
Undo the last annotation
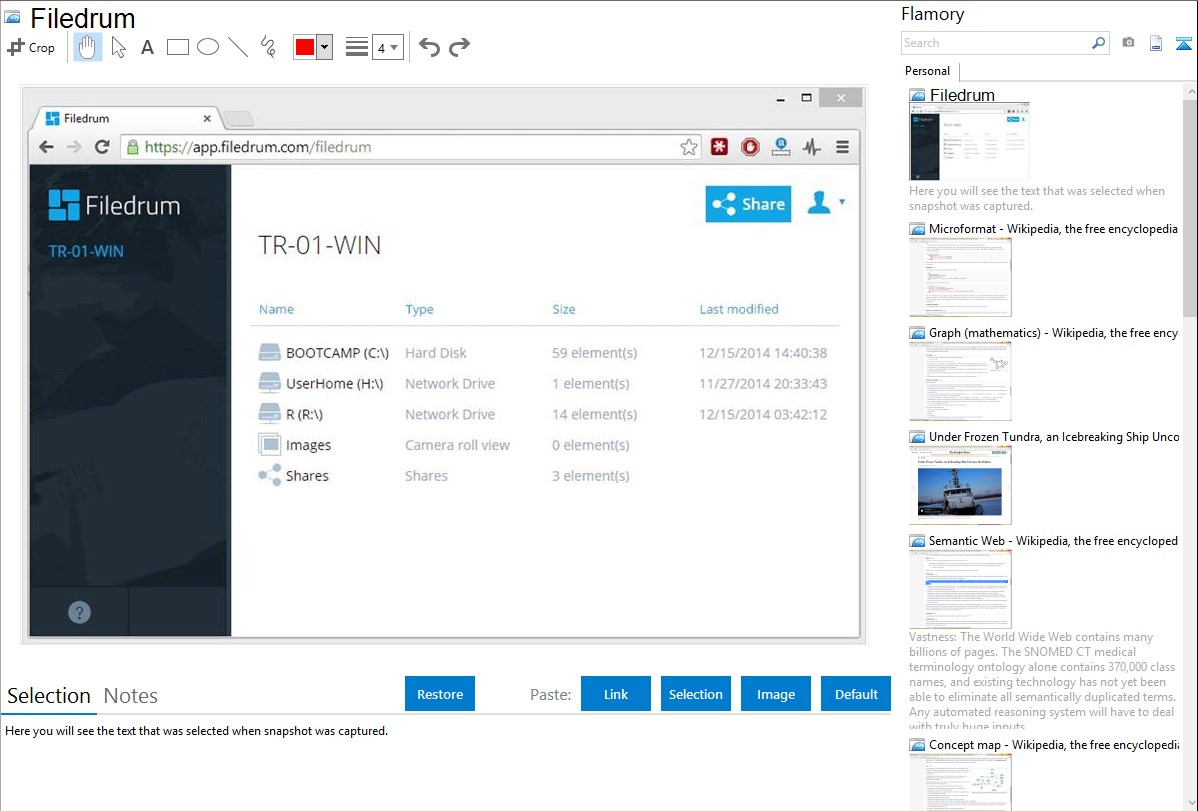pos(429,47)
